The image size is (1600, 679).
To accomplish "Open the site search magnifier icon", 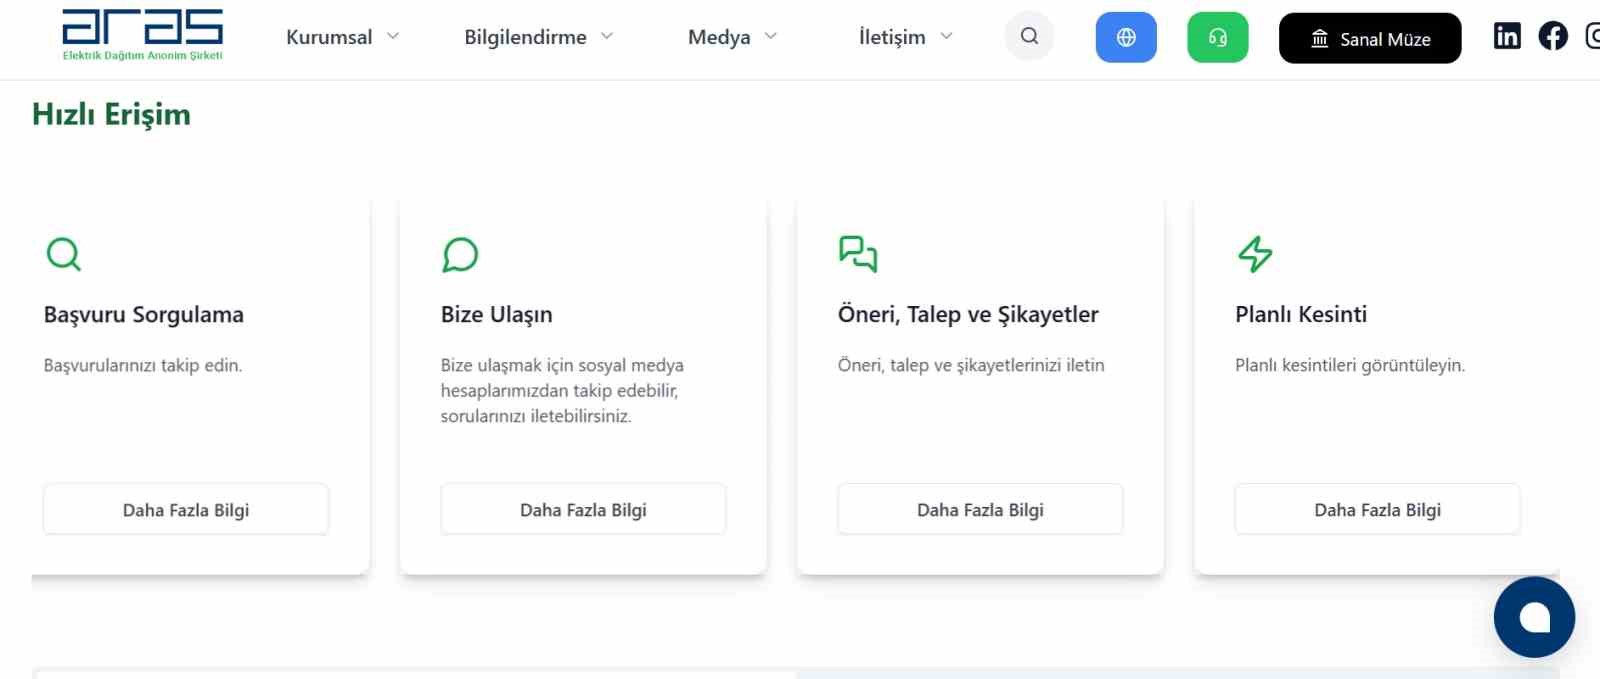I will coord(1029,36).
